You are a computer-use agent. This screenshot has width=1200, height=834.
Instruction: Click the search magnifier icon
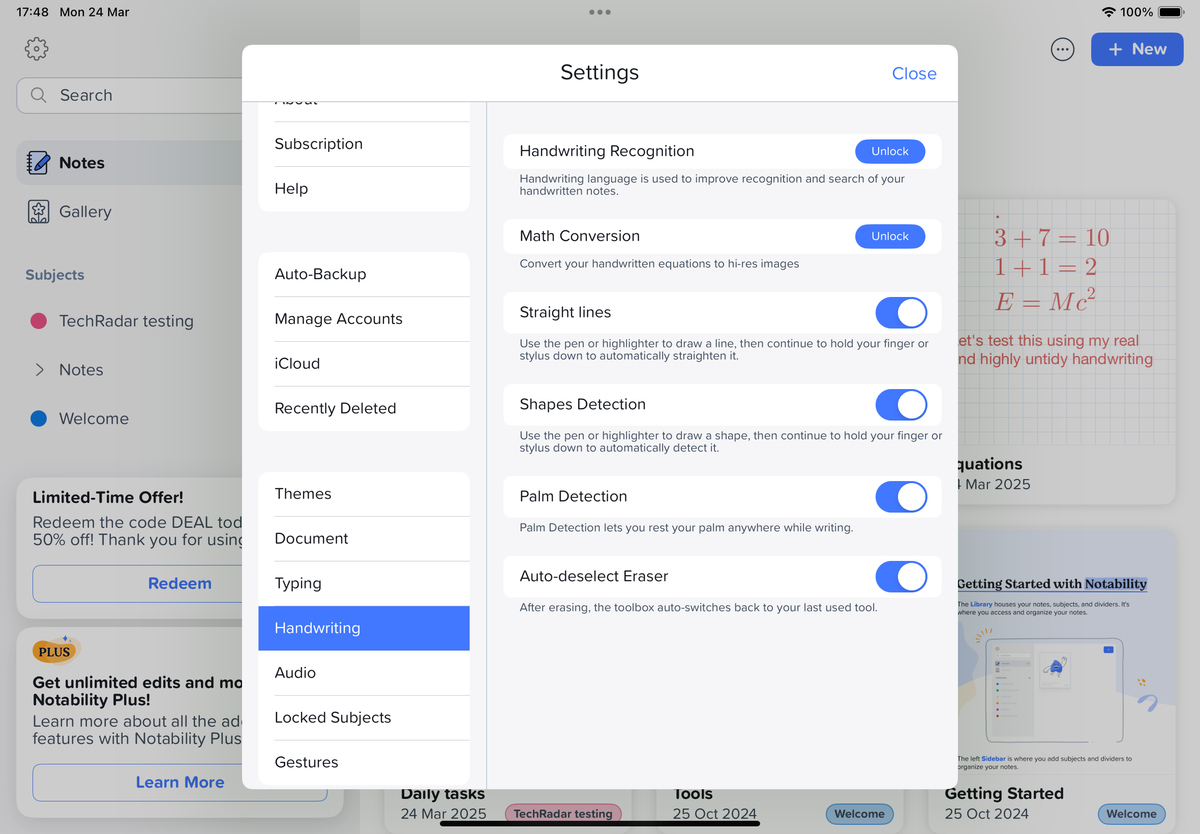[x=38, y=95]
